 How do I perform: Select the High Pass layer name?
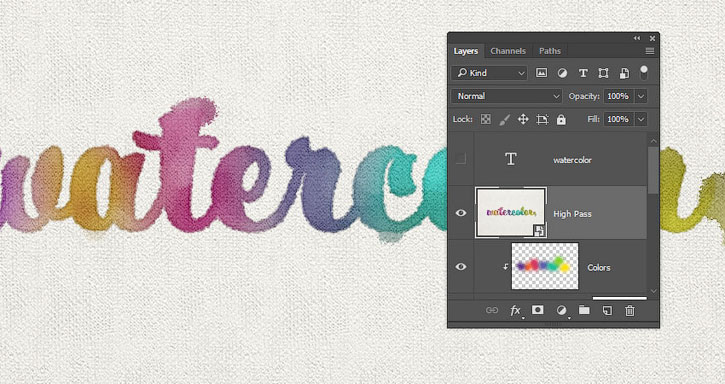pyautogui.click(x=572, y=214)
